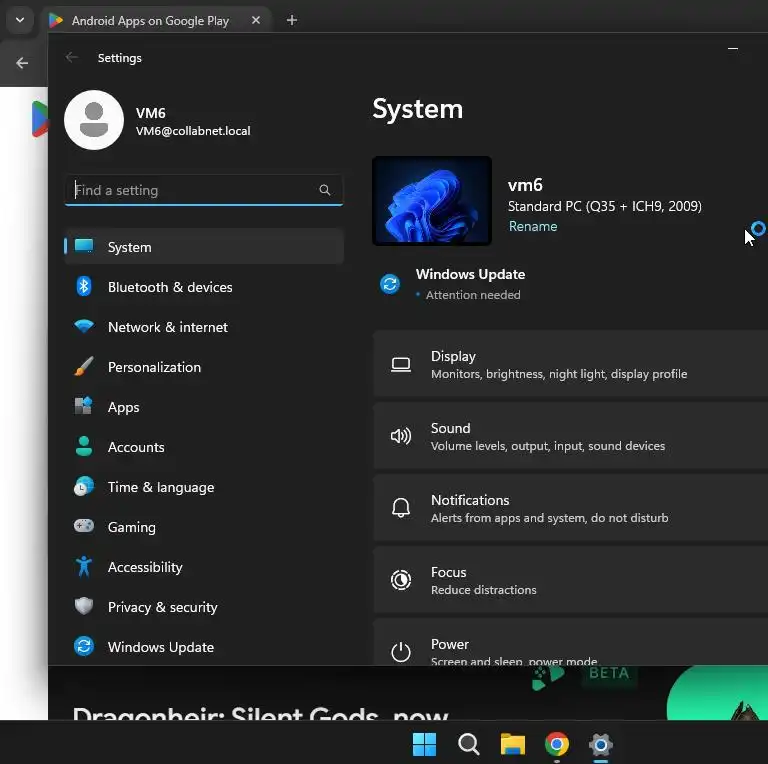The height and width of the screenshot is (764, 768).
Task: Switch to Chrome from the taskbar
Action: [x=557, y=744]
